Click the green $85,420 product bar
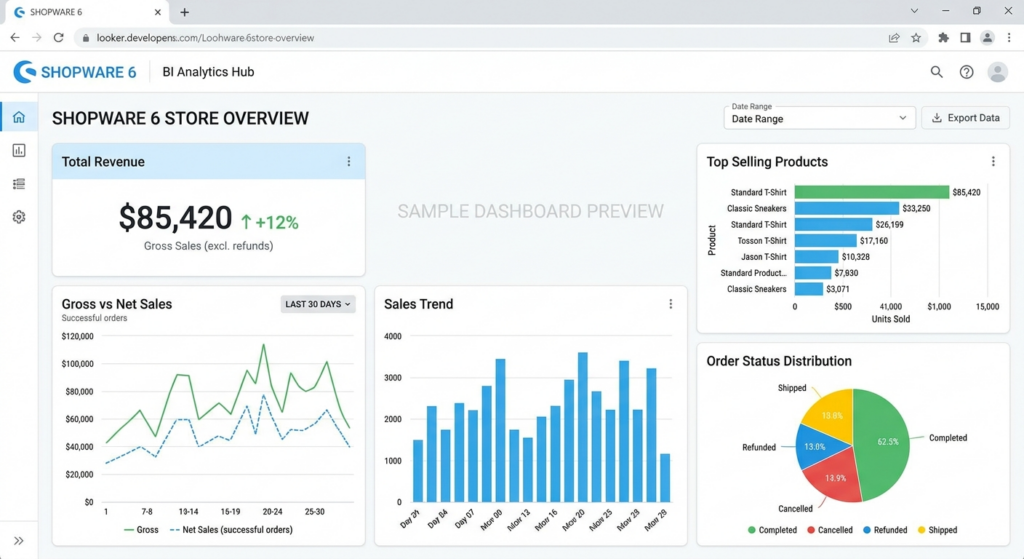 (872, 192)
